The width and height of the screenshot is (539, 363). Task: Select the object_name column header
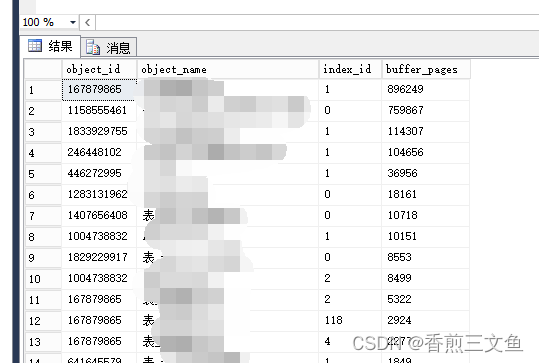click(x=228, y=69)
